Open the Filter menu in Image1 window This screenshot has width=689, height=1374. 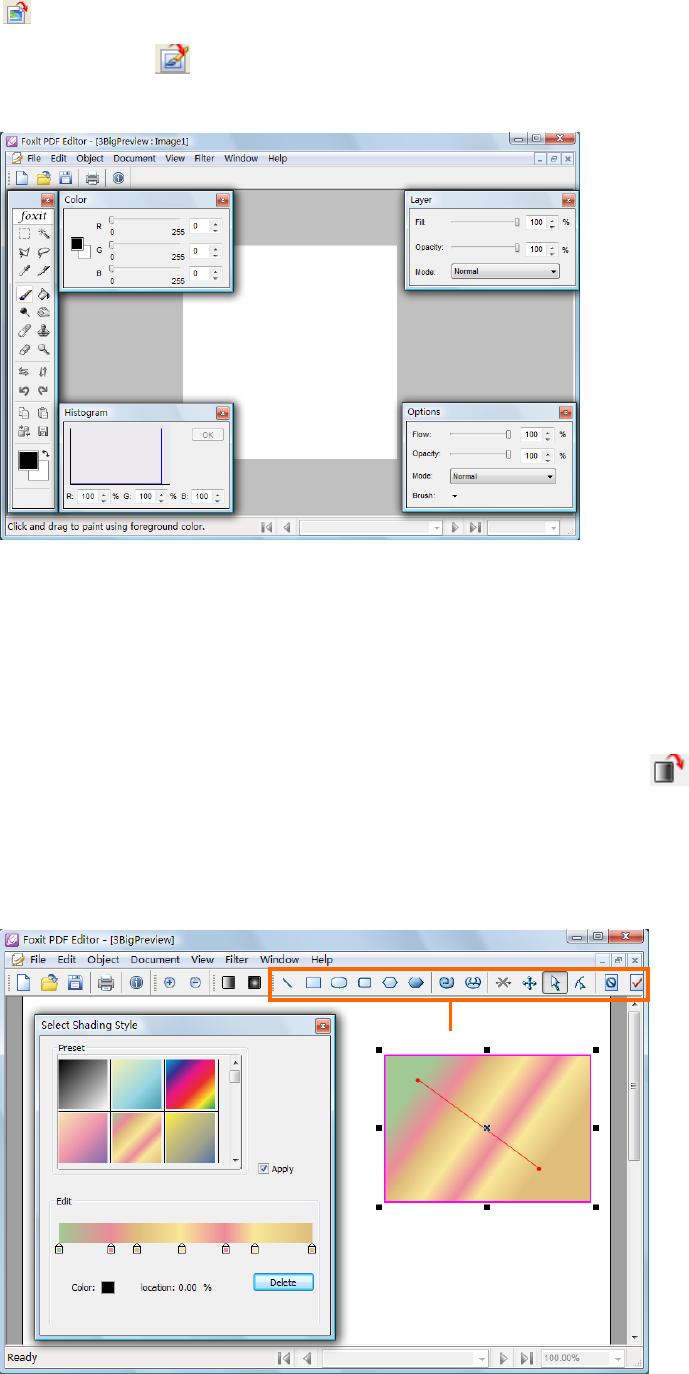point(204,158)
